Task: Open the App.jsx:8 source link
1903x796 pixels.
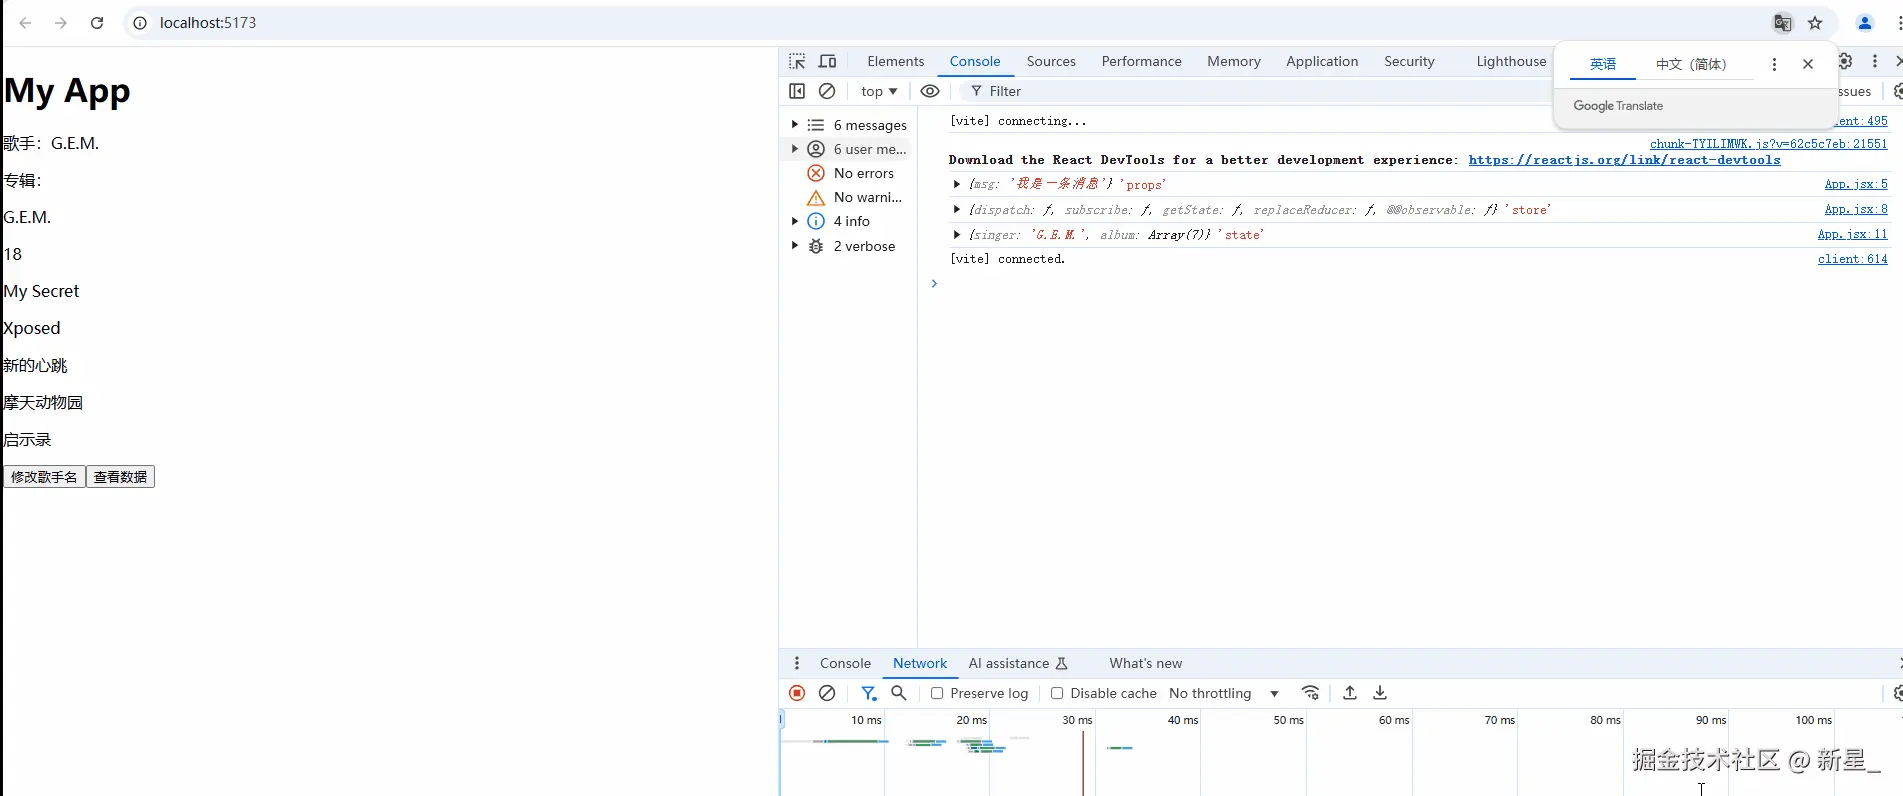Action: pyautogui.click(x=1856, y=209)
